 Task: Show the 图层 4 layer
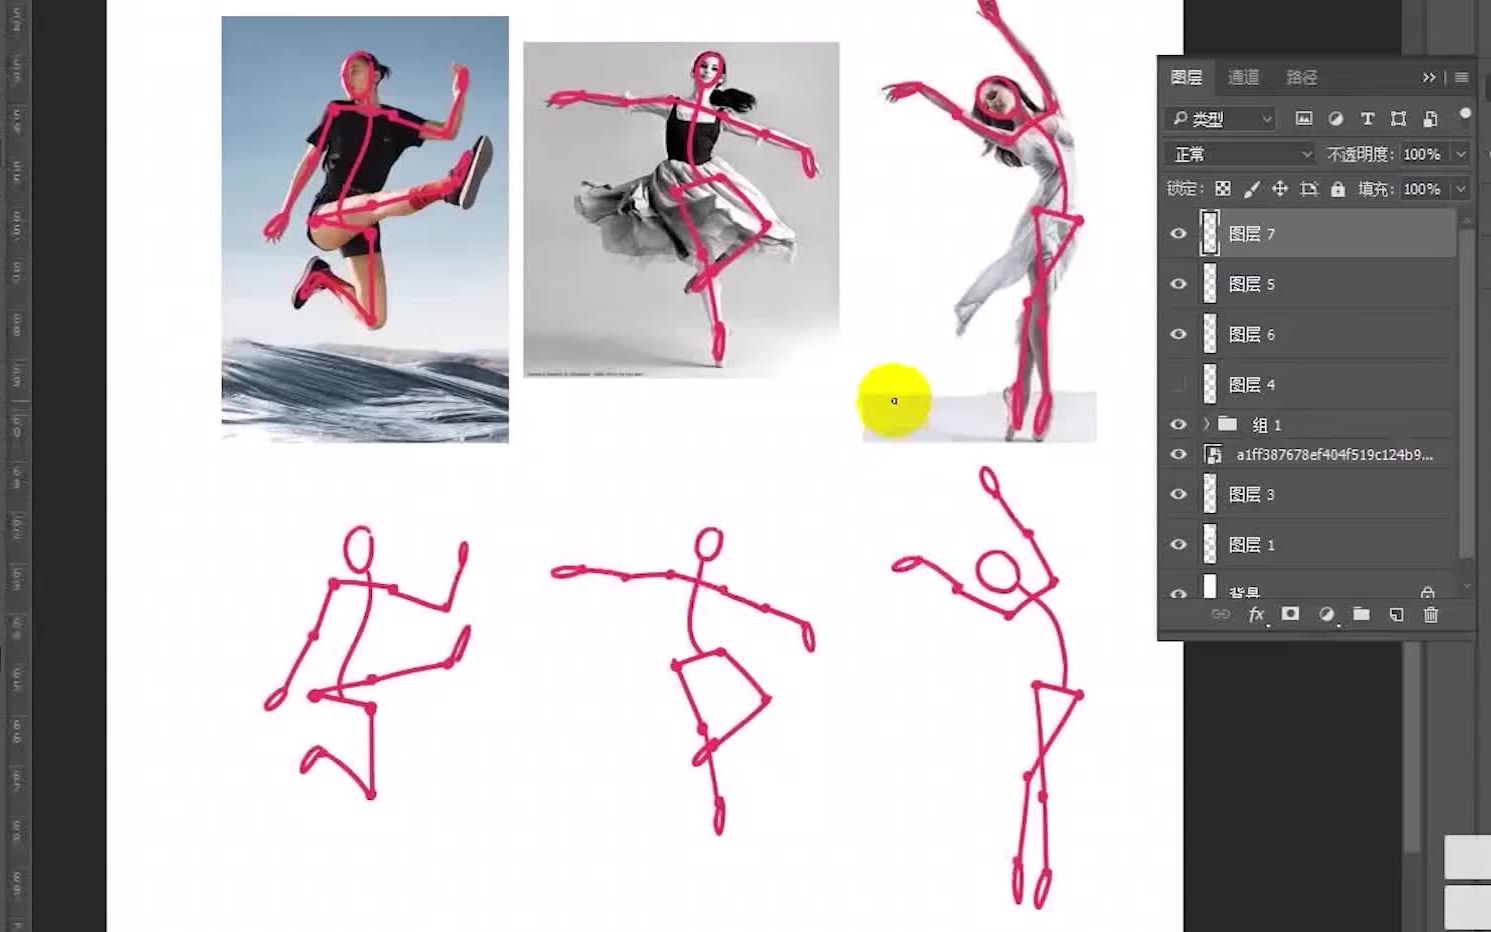coord(1178,384)
